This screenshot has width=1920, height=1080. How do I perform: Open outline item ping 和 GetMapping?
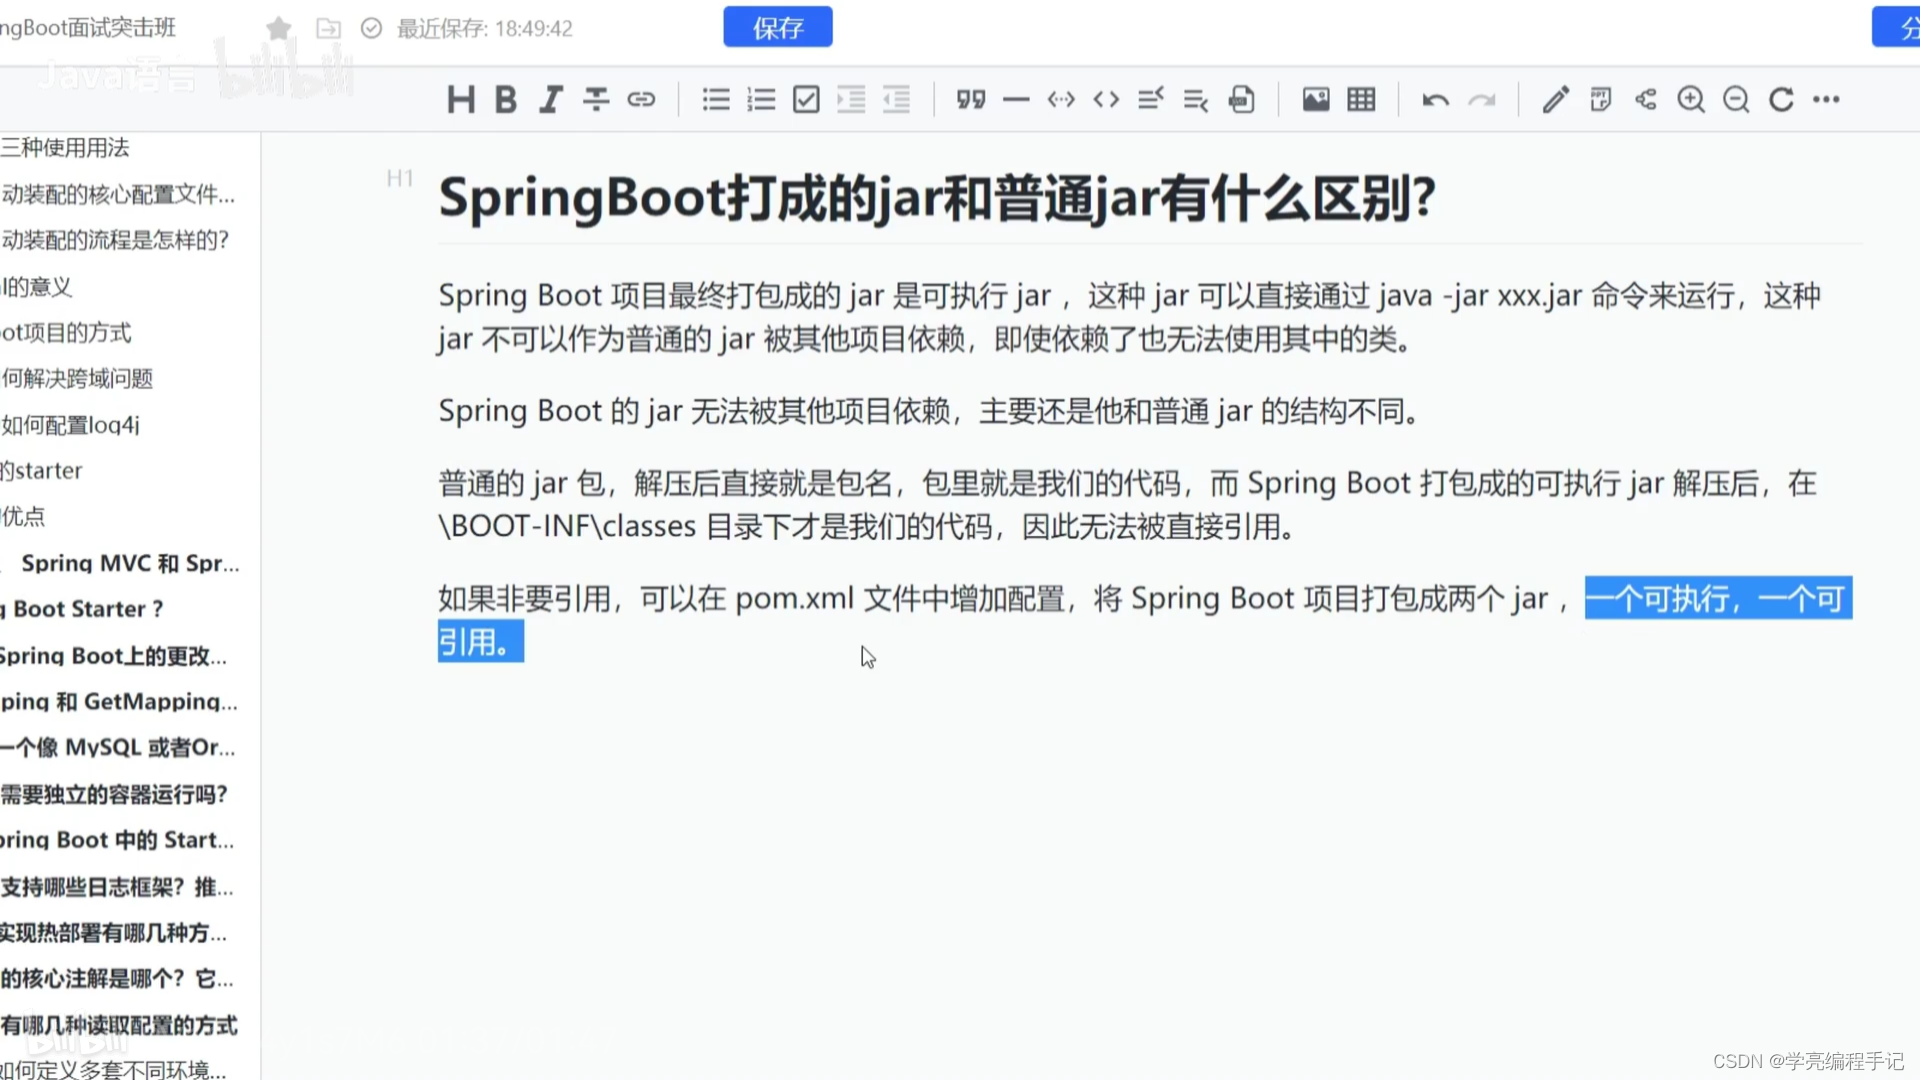119,702
